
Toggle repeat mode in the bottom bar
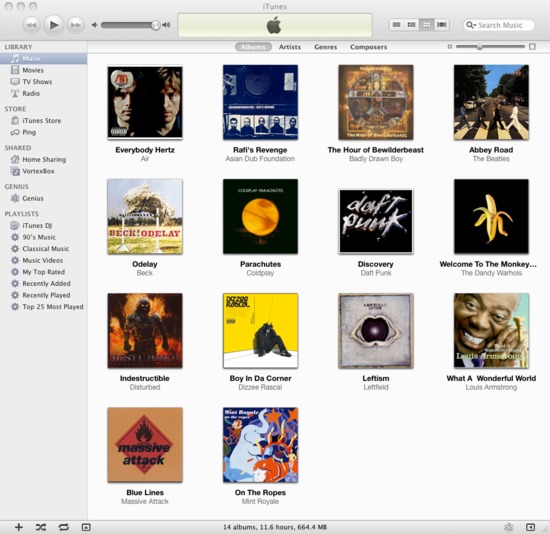(x=63, y=527)
